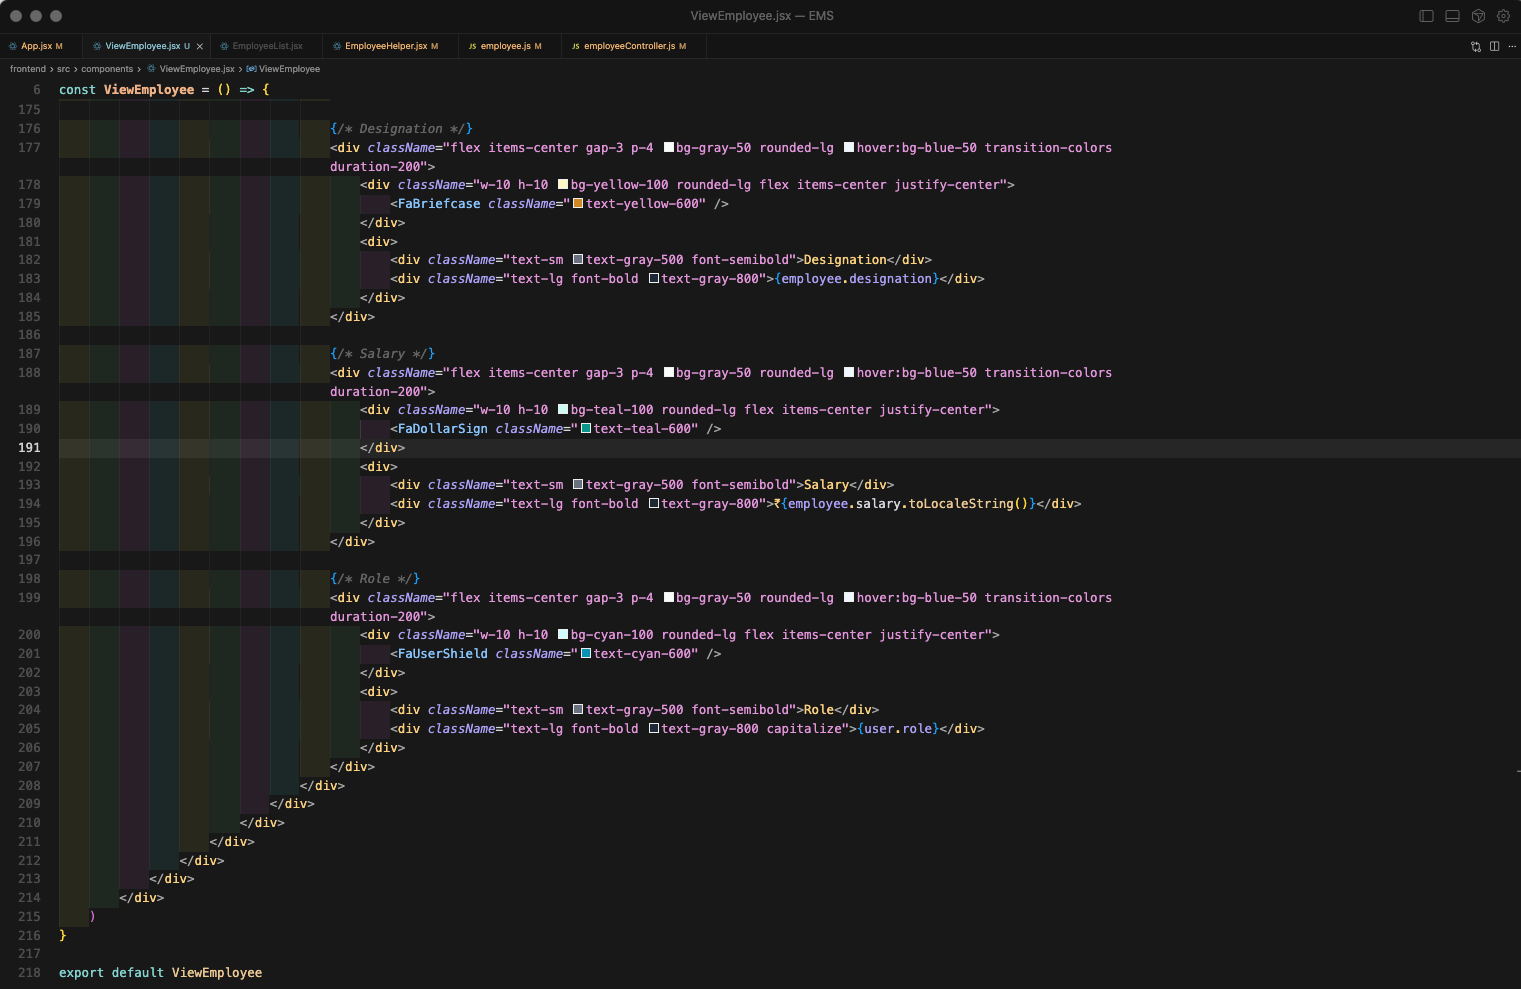Click the React icon on EmployeeHelper.jsx tab
This screenshot has width=1521, height=989.
pyautogui.click(x=337, y=46)
